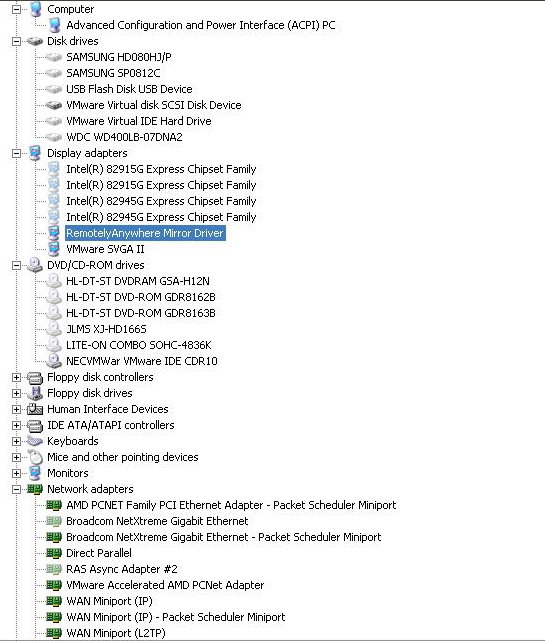Click the Display adapters category icon
This screenshot has width=545, height=641.
click(x=35, y=153)
